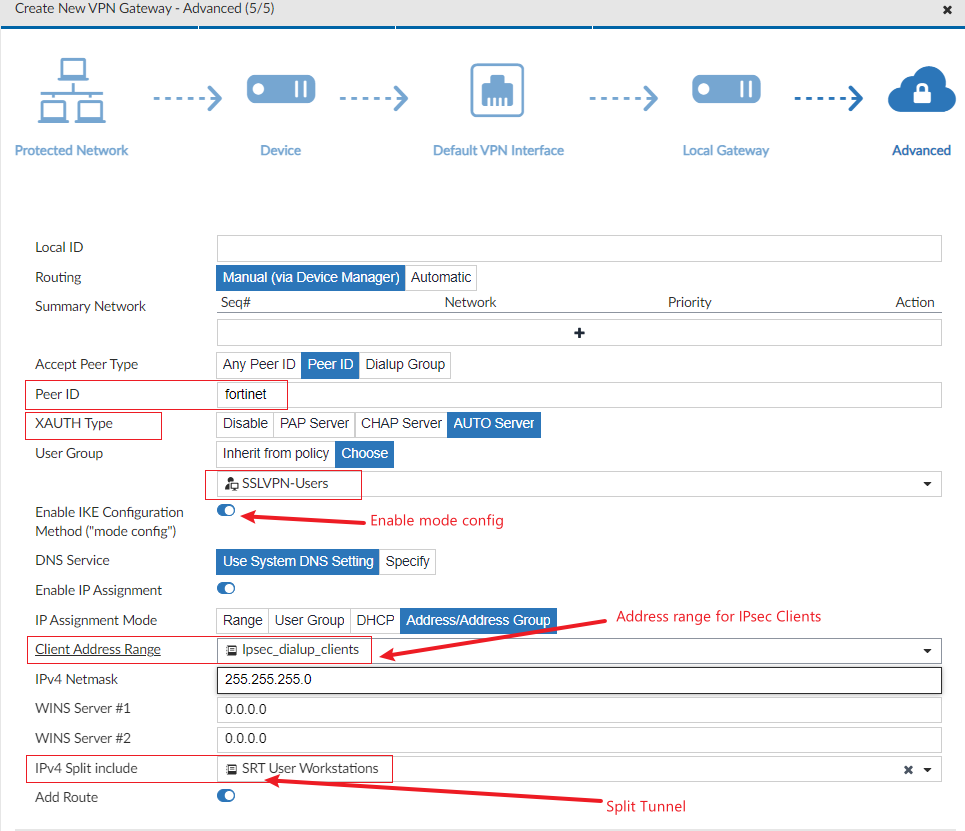
Task: Click the Peer ID field containing fortinet
Action: point(579,395)
